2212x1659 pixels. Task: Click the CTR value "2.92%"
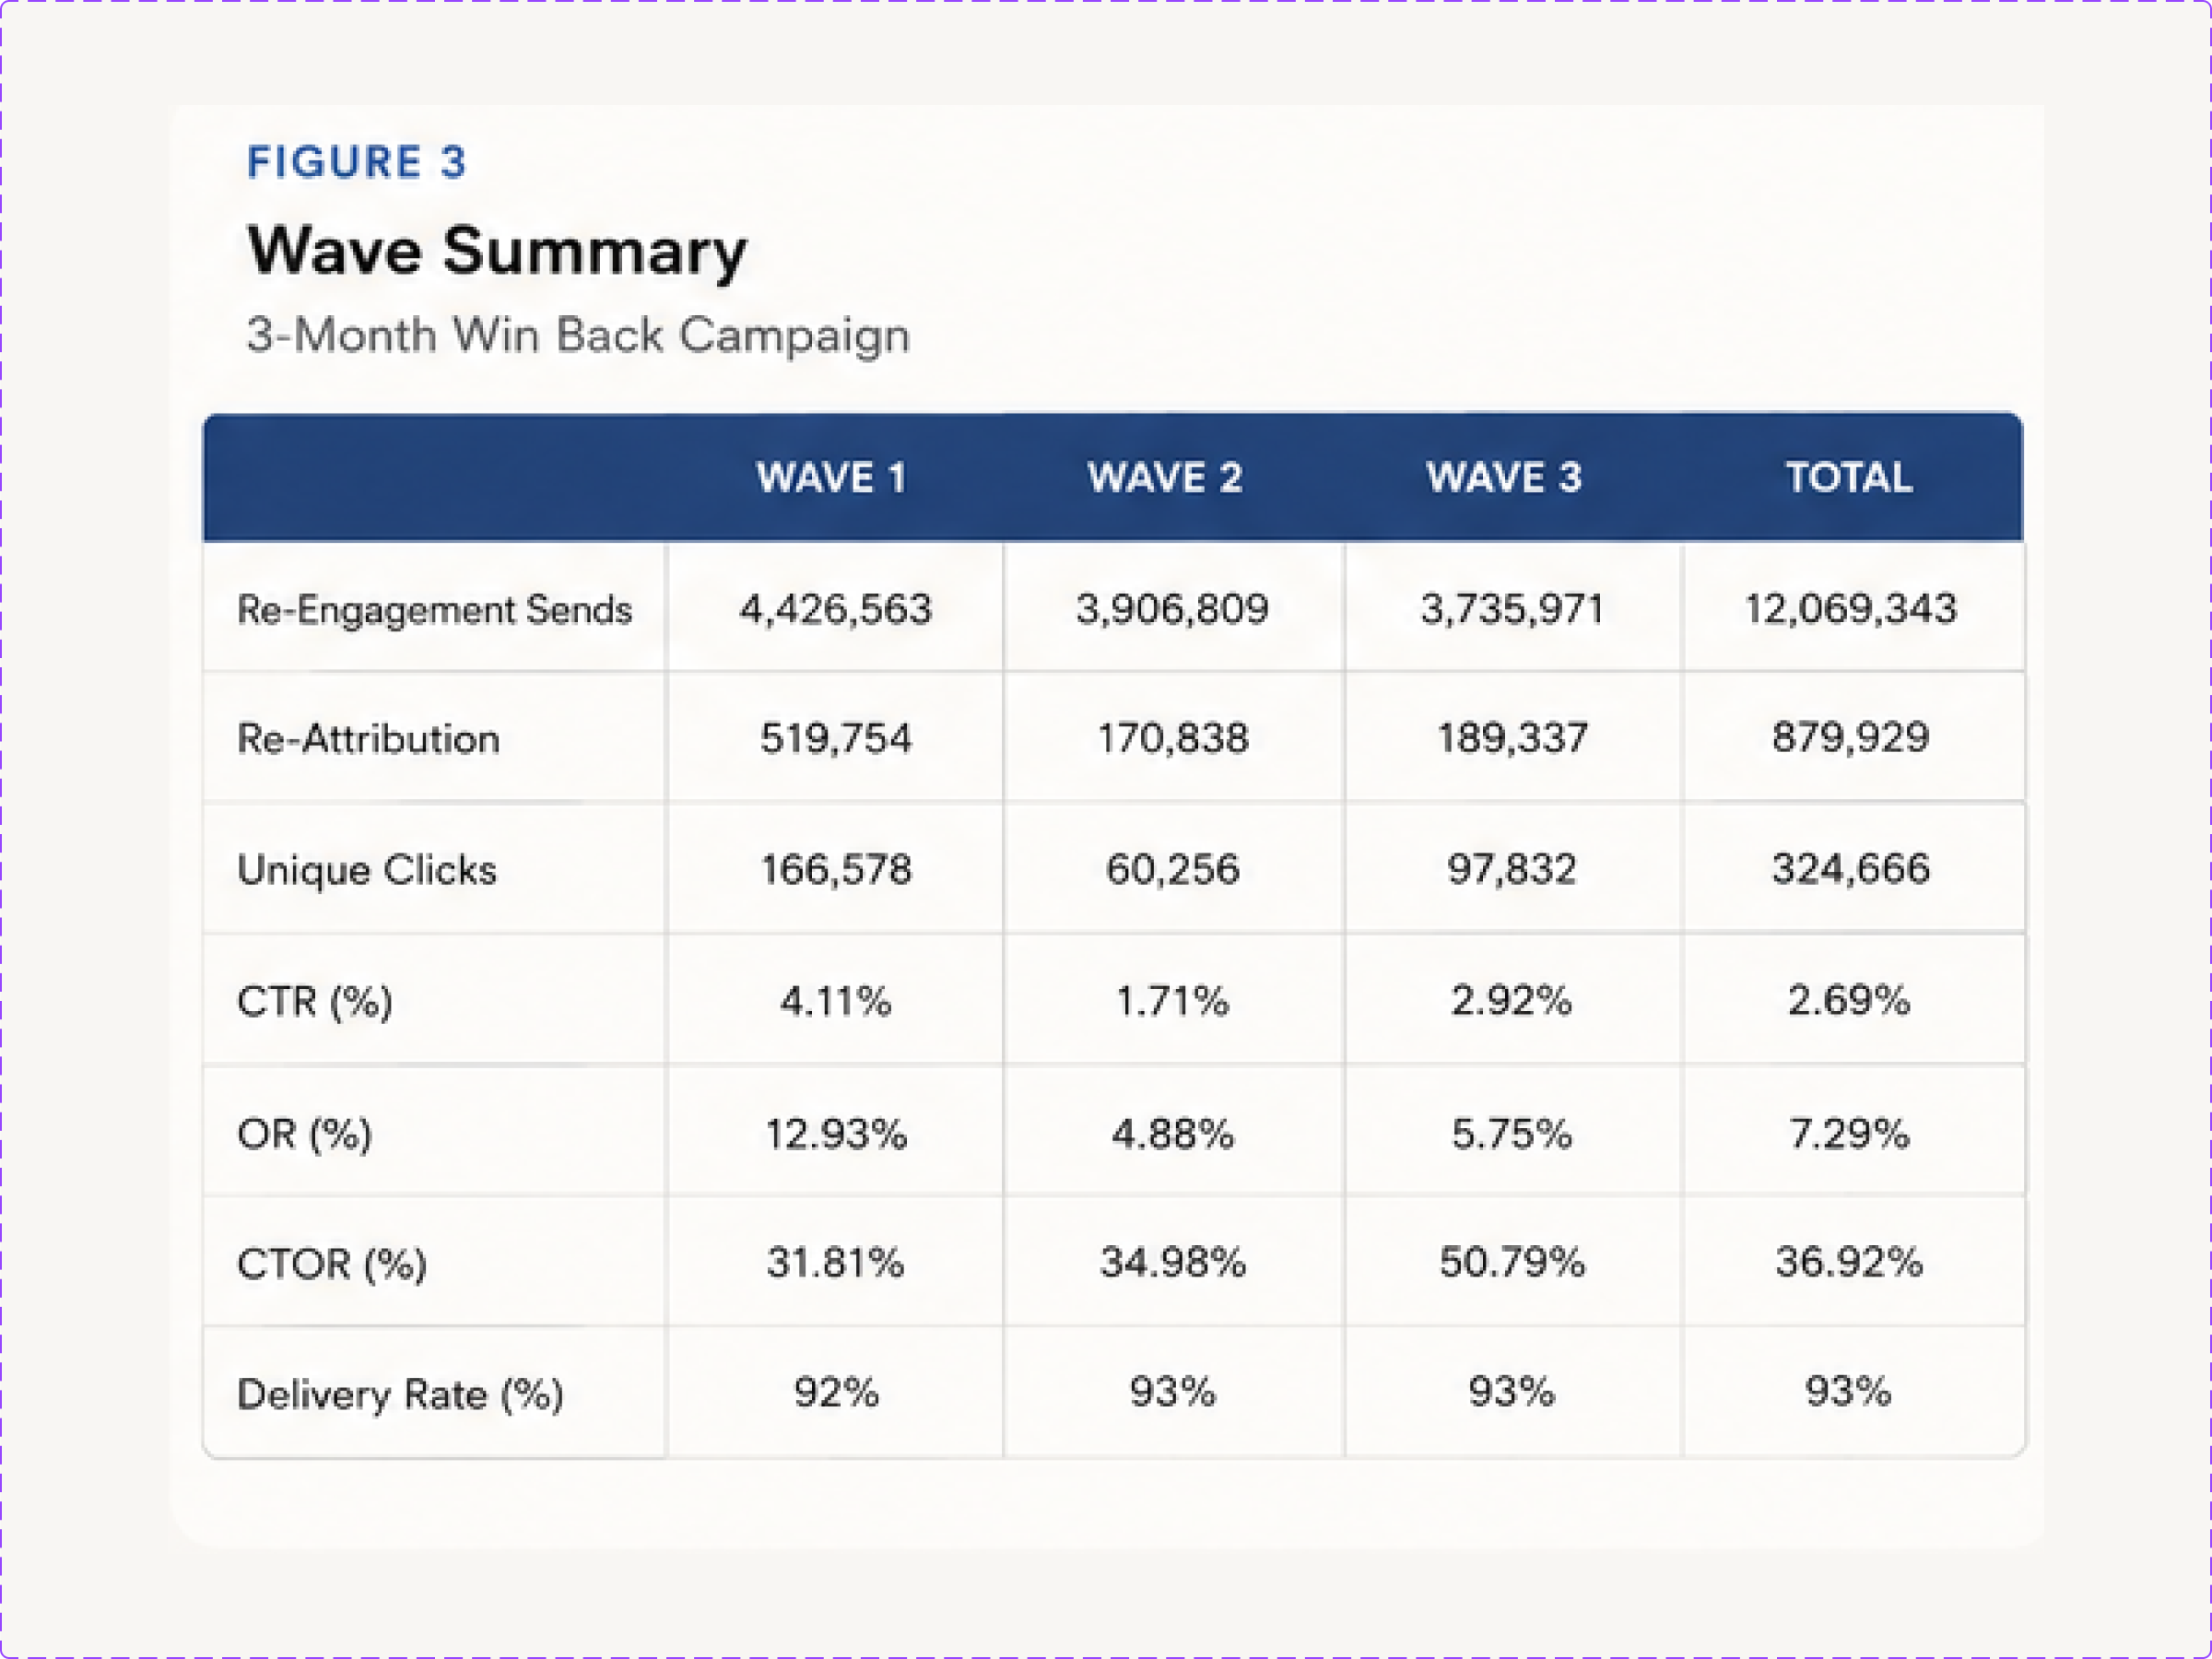(x=1511, y=1001)
